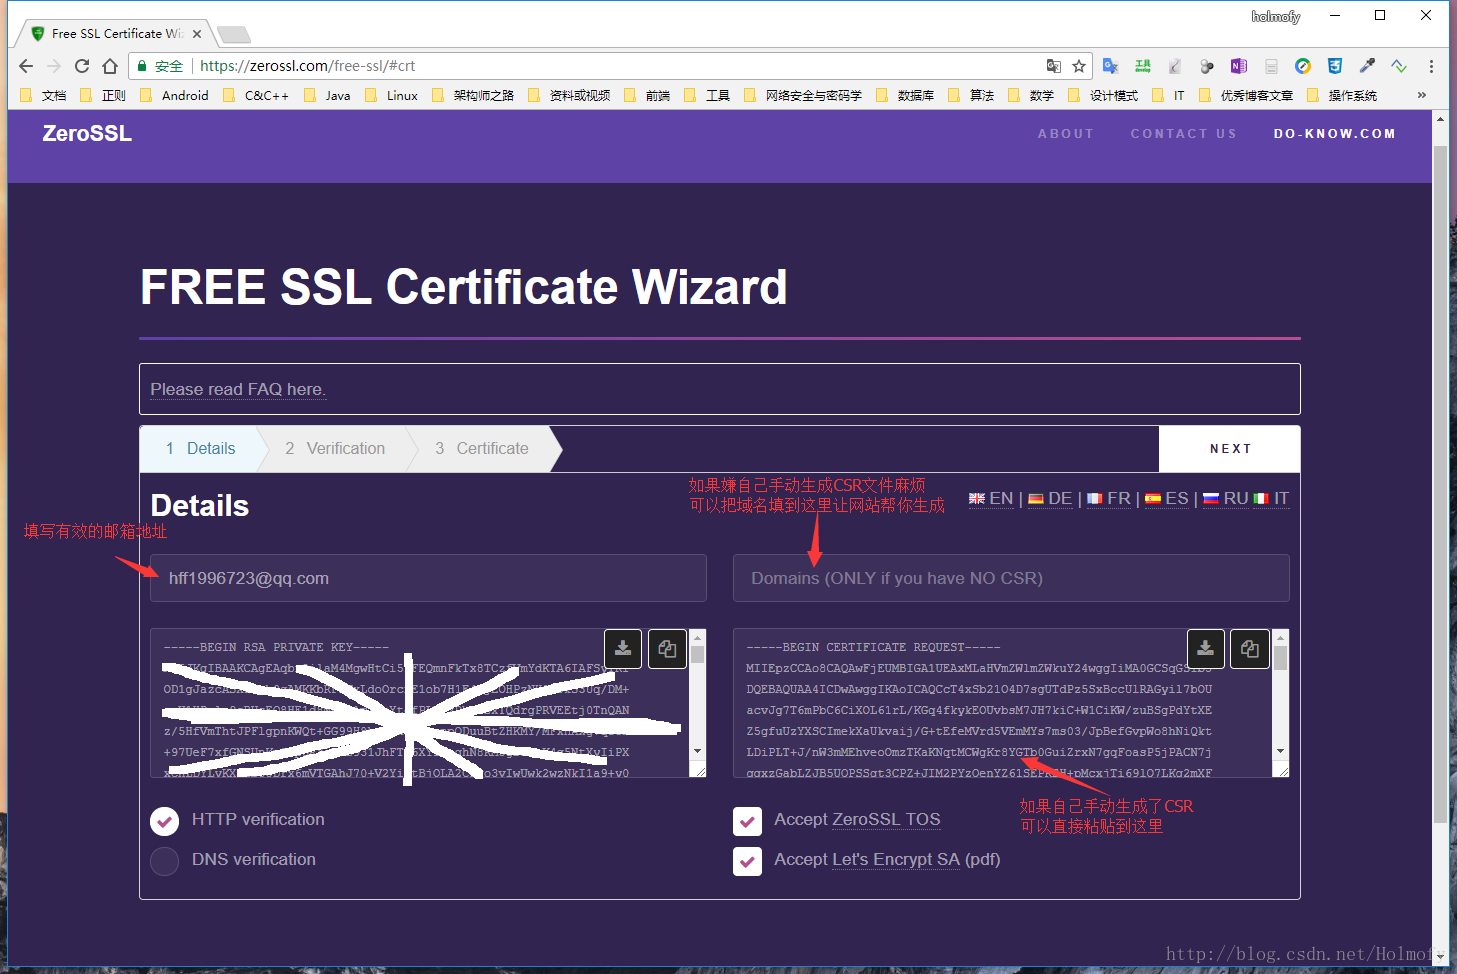Bookmark page with the star icon
Image resolution: width=1457 pixels, height=974 pixels.
pos(1079,66)
